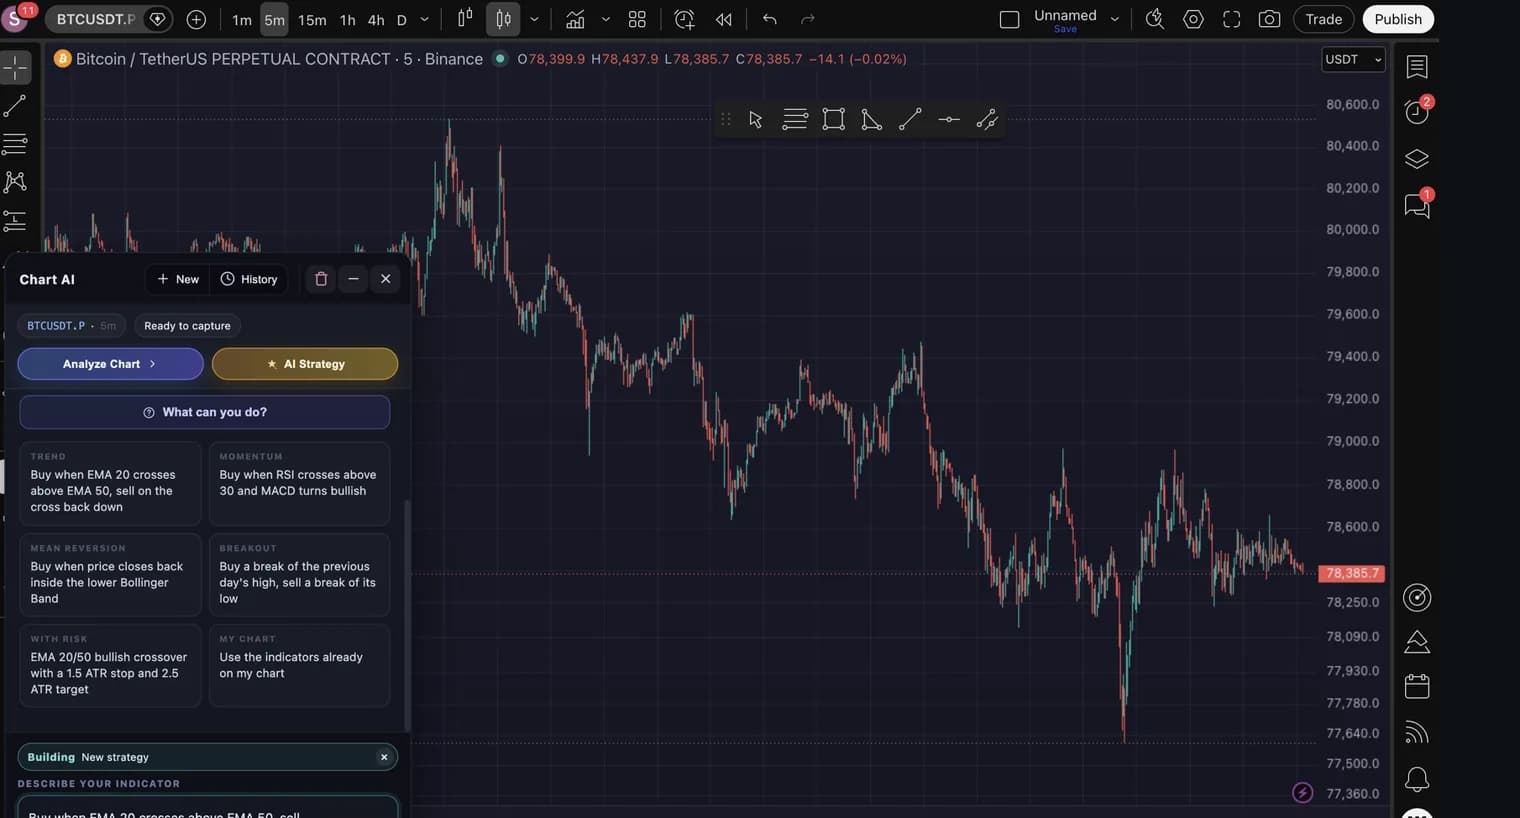The height and width of the screenshot is (818, 1520).
Task: Open the object tree layers icon
Action: pyautogui.click(x=1417, y=159)
